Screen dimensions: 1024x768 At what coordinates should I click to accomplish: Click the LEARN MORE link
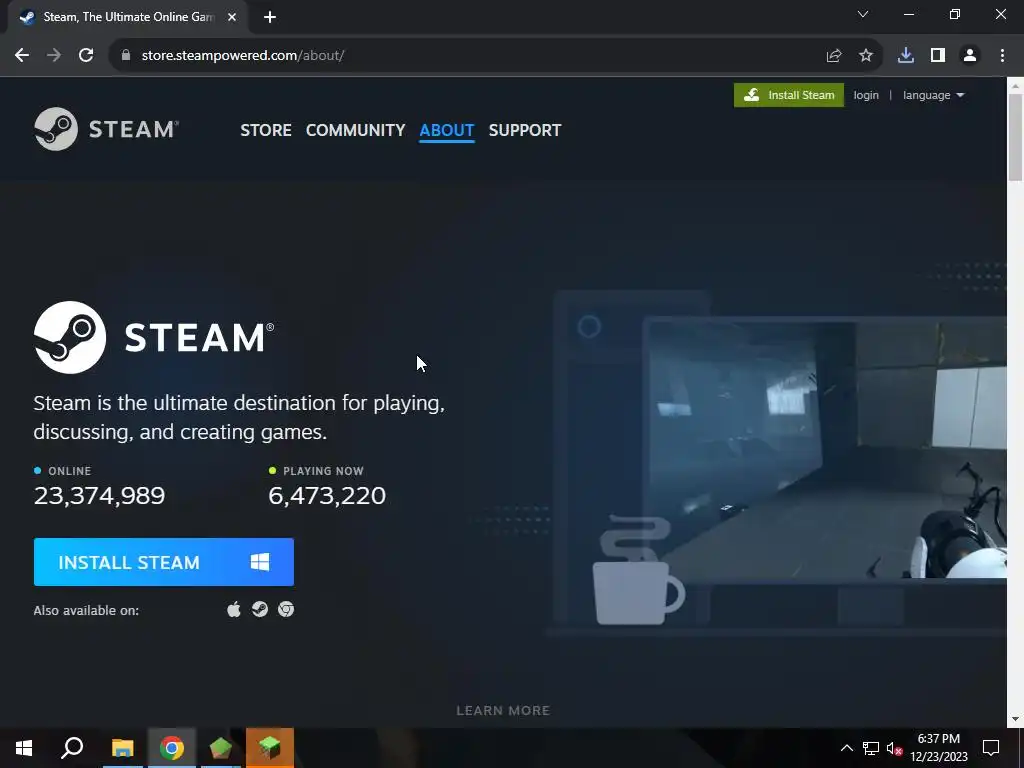click(x=503, y=711)
